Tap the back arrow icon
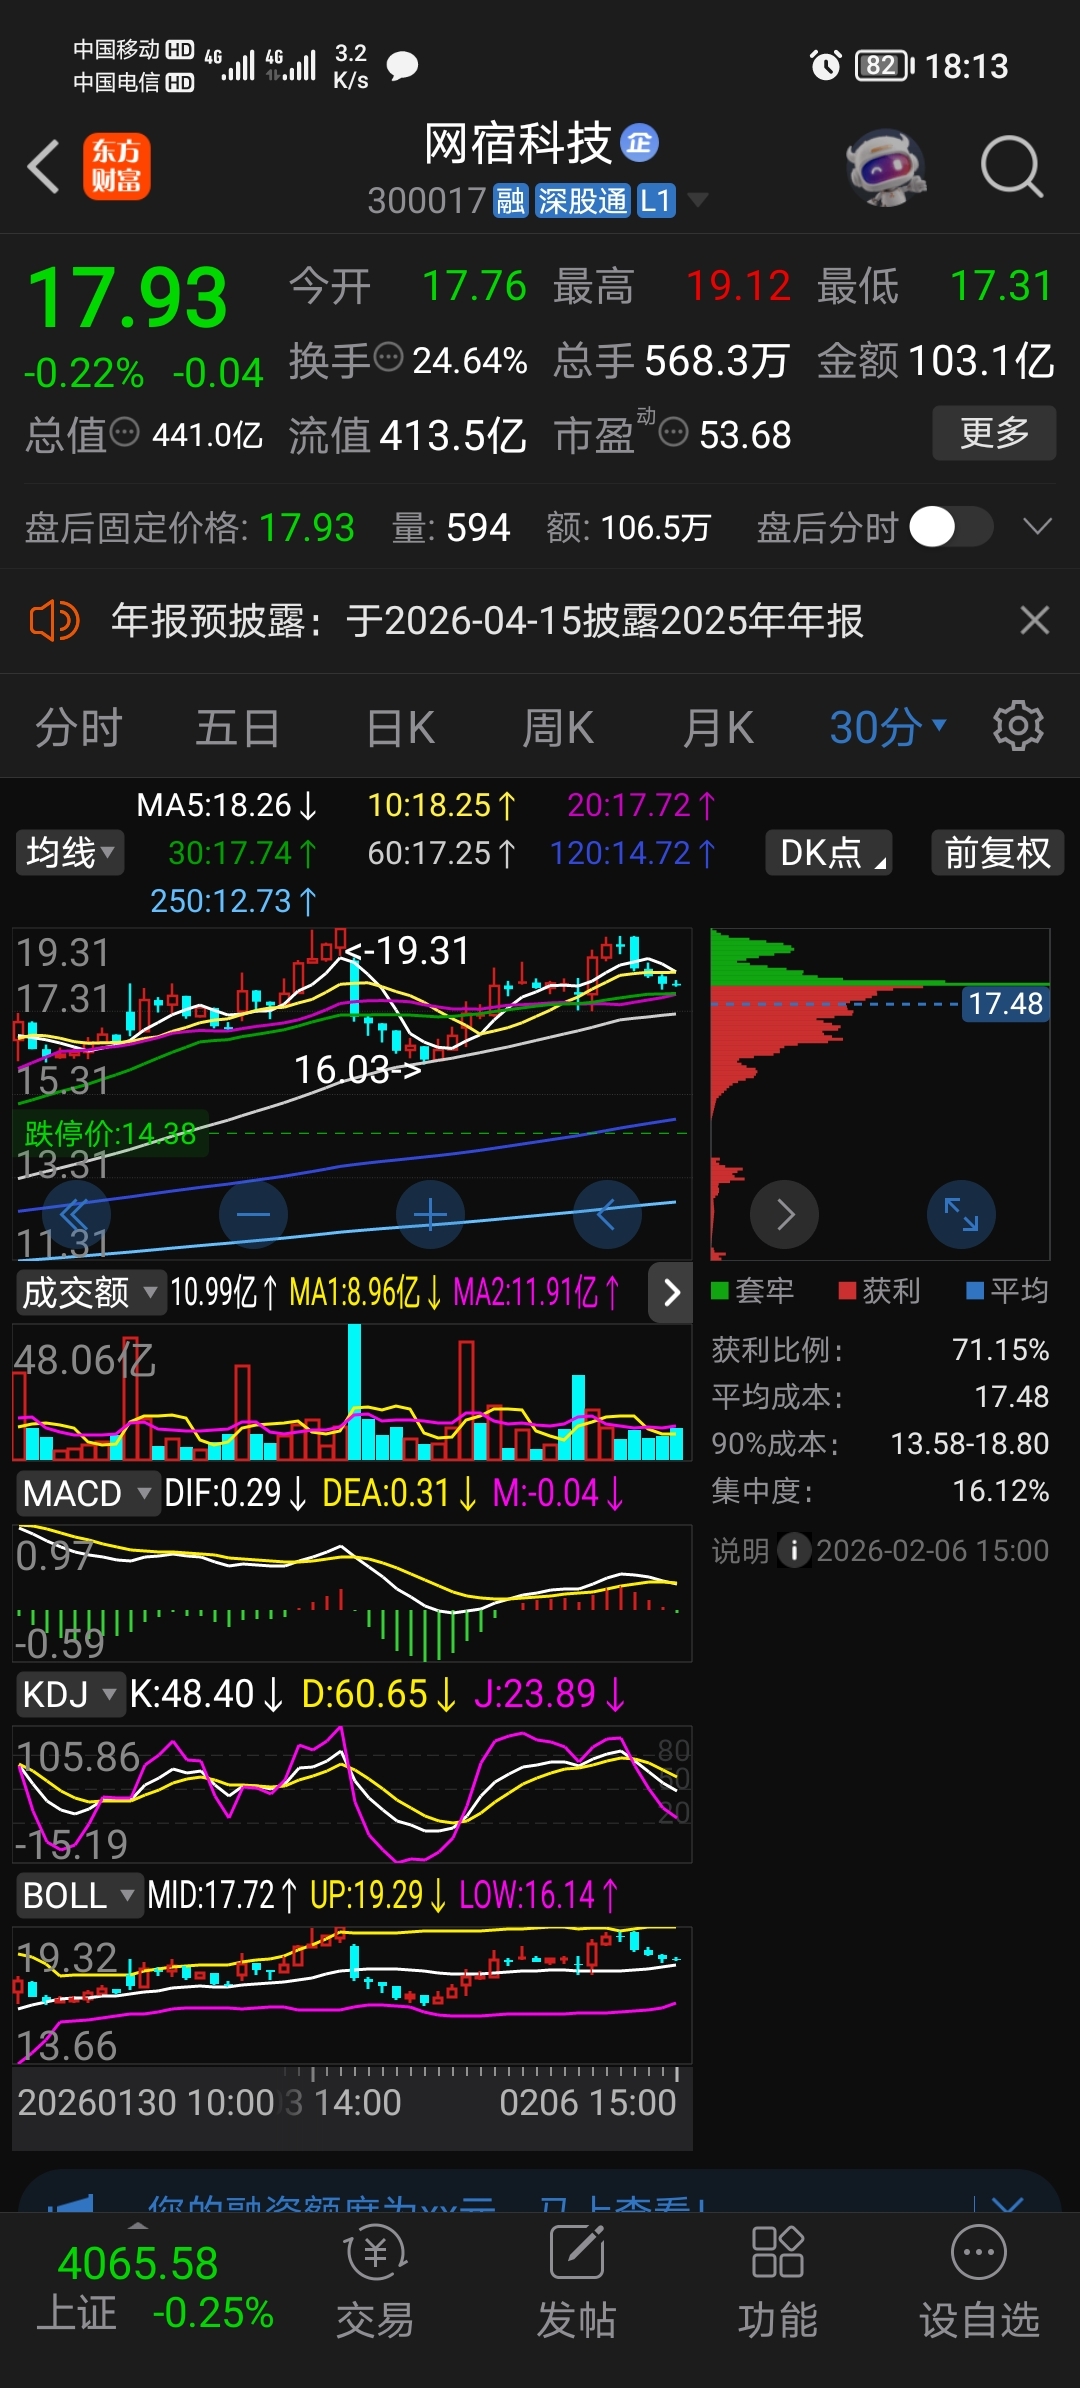 (x=43, y=166)
